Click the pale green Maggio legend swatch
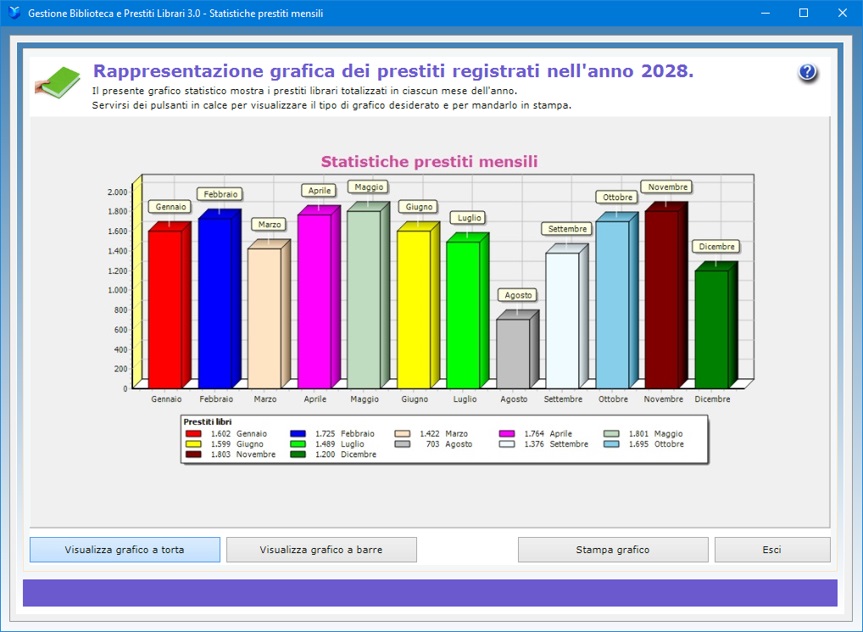The height and width of the screenshot is (632, 863). pos(611,434)
